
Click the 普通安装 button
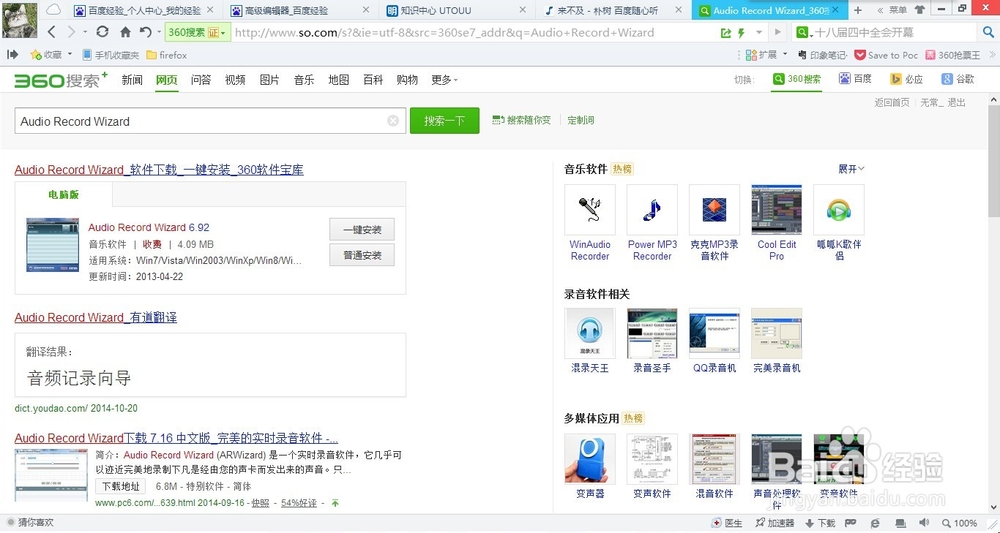click(x=362, y=255)
